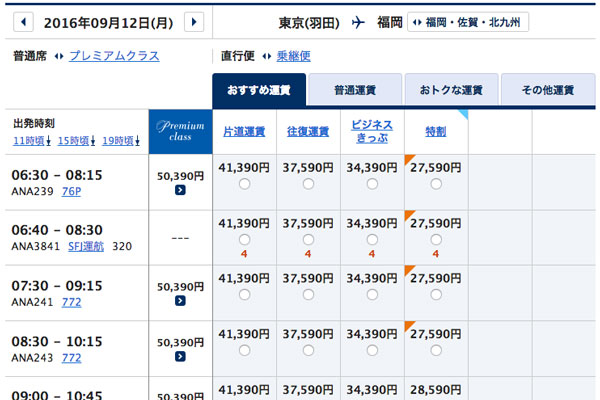
Task: Click 50,390円 Premium price for ANA243
Action: pos(181,343)
